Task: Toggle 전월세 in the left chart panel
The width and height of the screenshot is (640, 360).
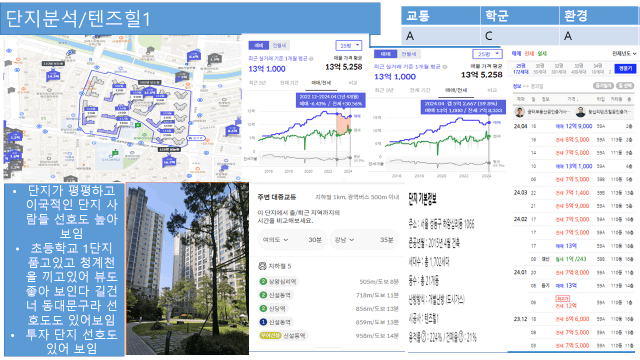Action: 279,45
